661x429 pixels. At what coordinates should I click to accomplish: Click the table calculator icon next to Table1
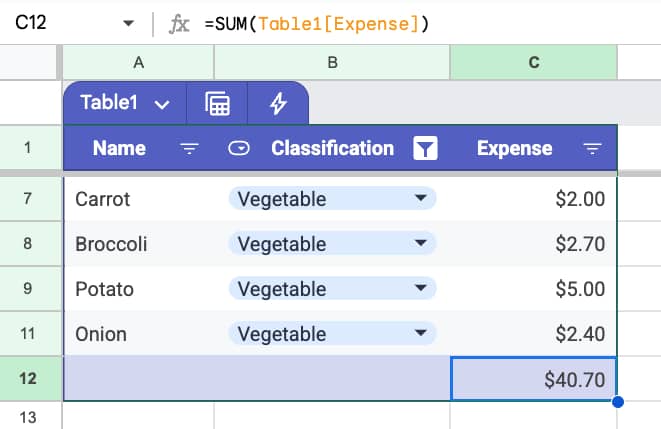click(218, 103)
